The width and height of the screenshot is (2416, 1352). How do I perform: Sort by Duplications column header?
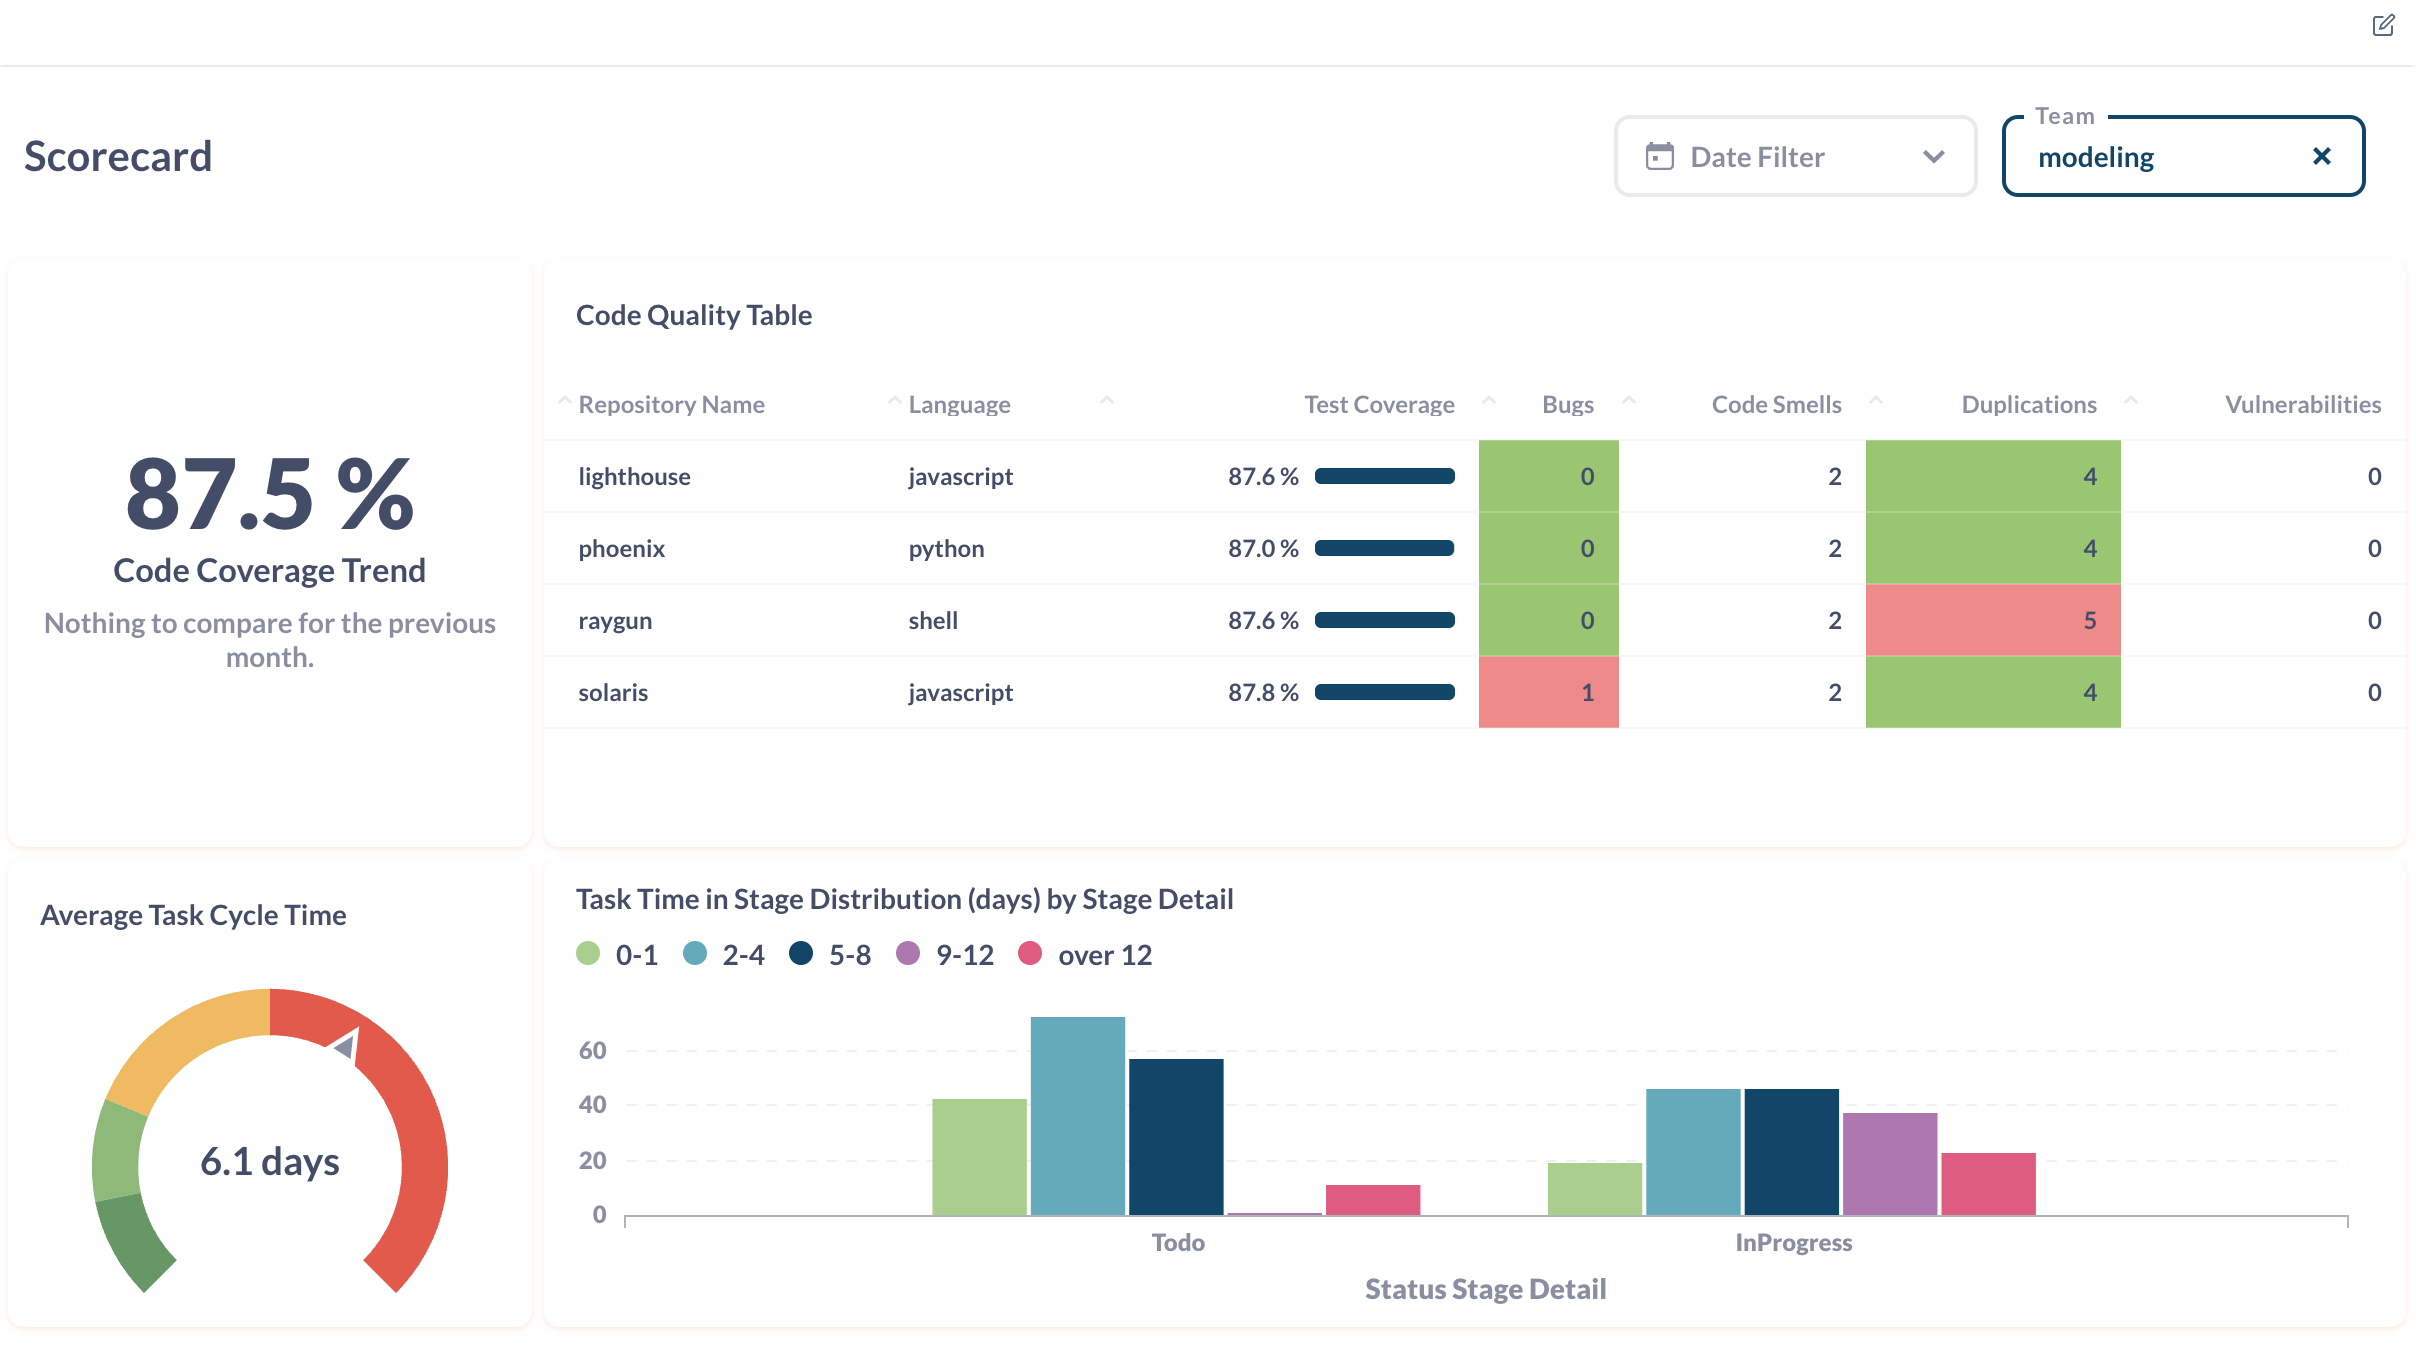point(2028,404)
